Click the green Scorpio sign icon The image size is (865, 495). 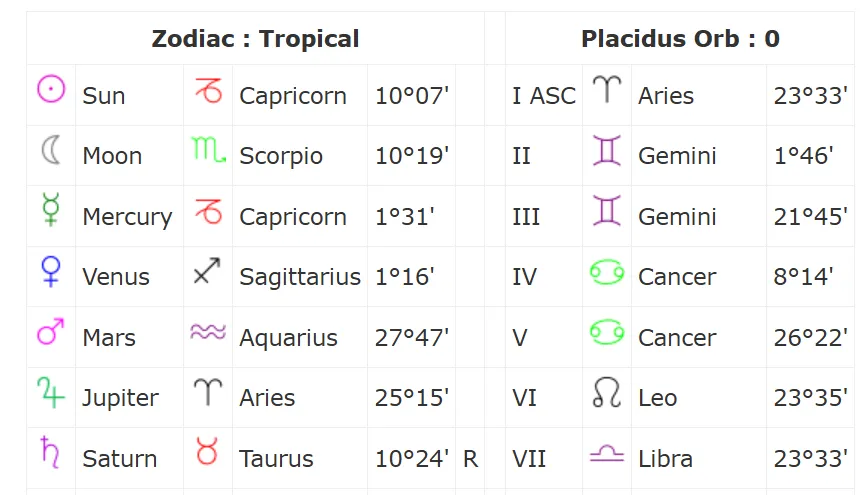click(x=208, y=152)
